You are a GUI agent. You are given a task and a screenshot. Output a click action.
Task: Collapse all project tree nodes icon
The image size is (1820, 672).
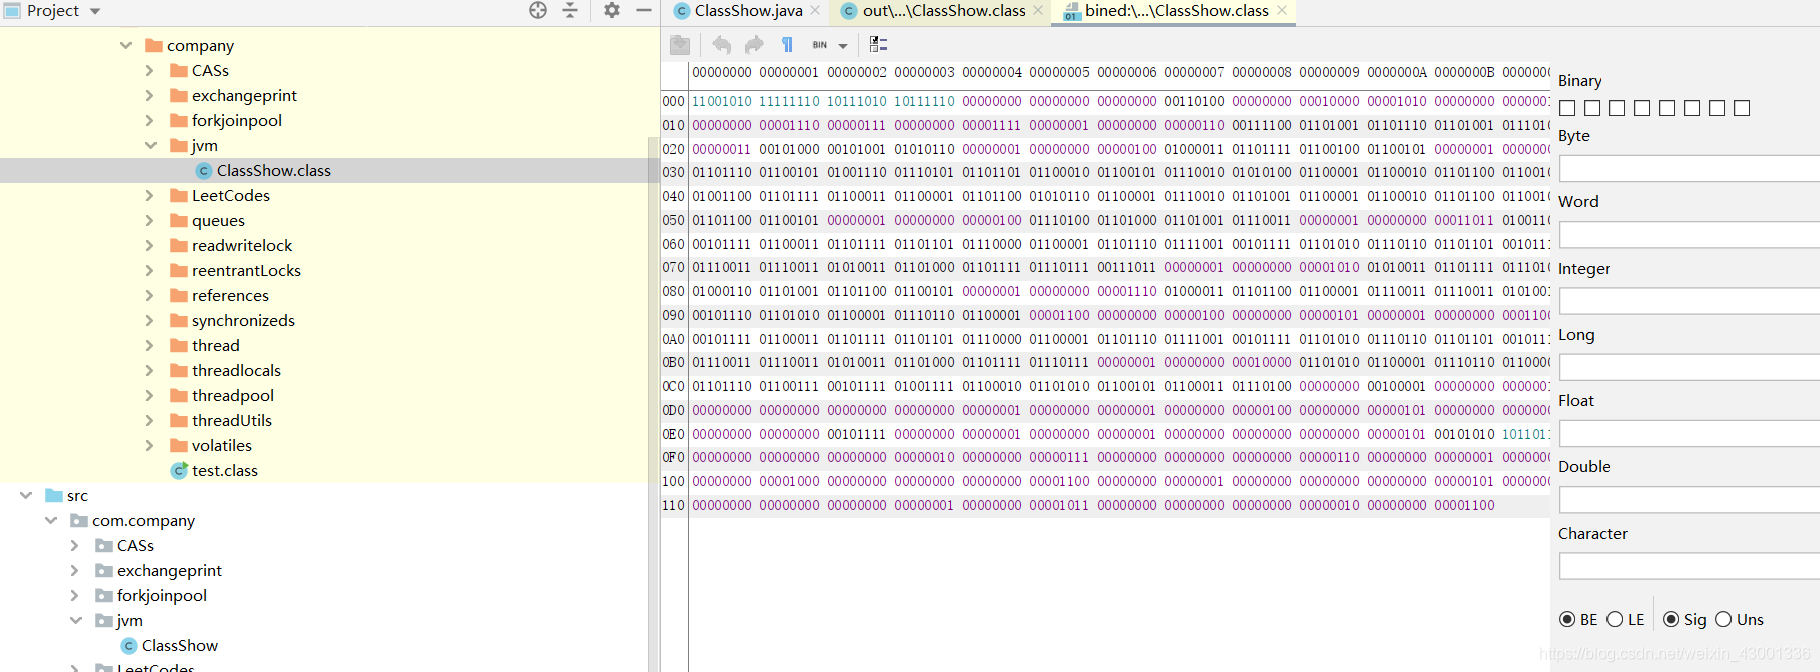pos(570,10)
